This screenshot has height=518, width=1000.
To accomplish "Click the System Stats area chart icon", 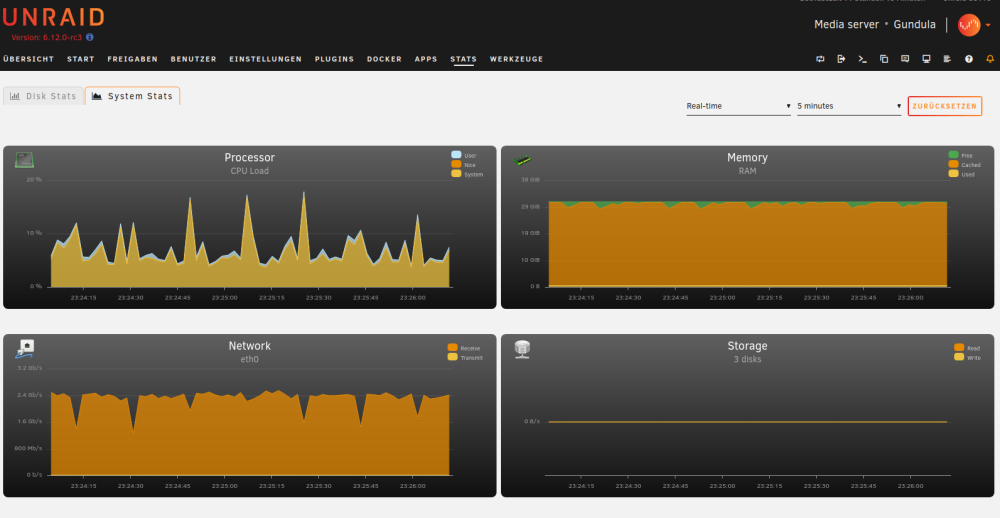I will click(x=97, y=96).
